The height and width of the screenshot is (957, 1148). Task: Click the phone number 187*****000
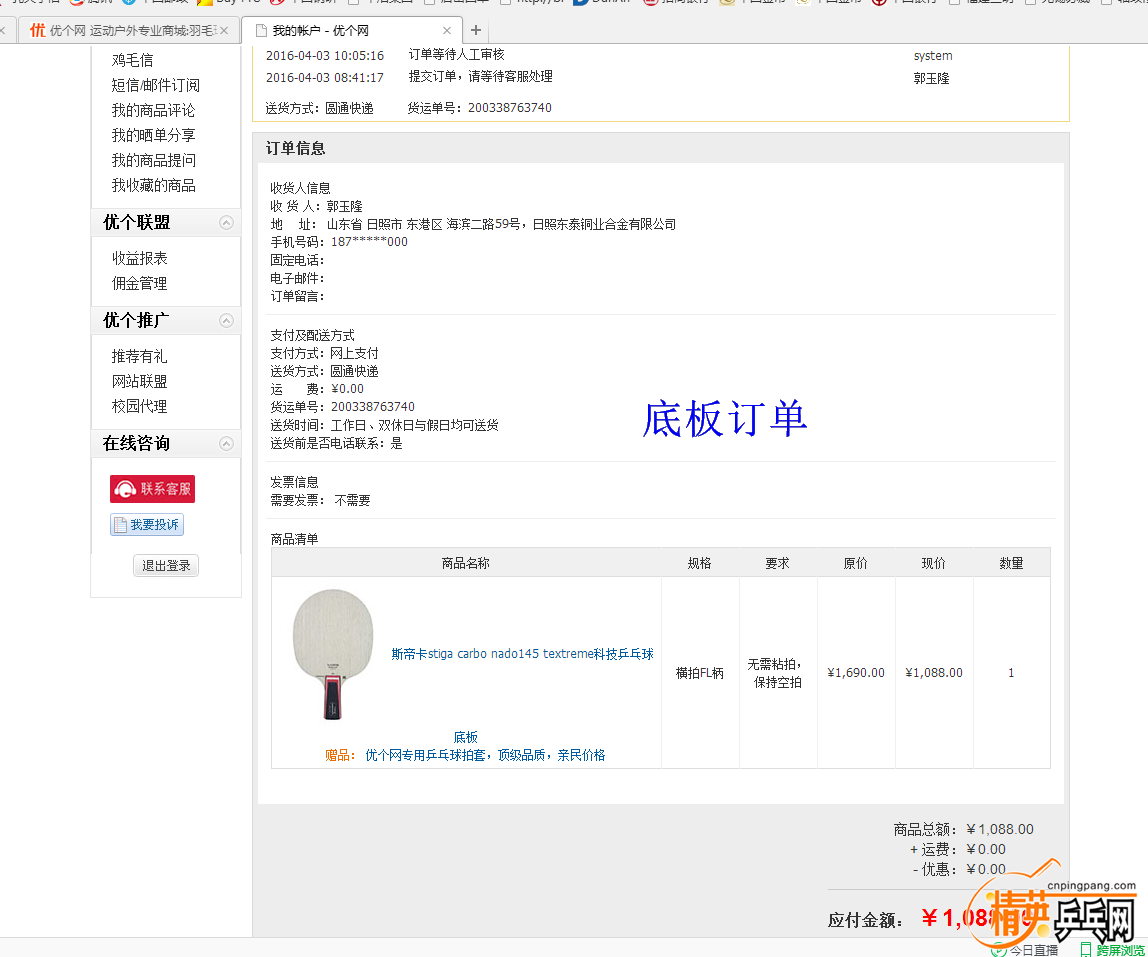tap(369, 242)
